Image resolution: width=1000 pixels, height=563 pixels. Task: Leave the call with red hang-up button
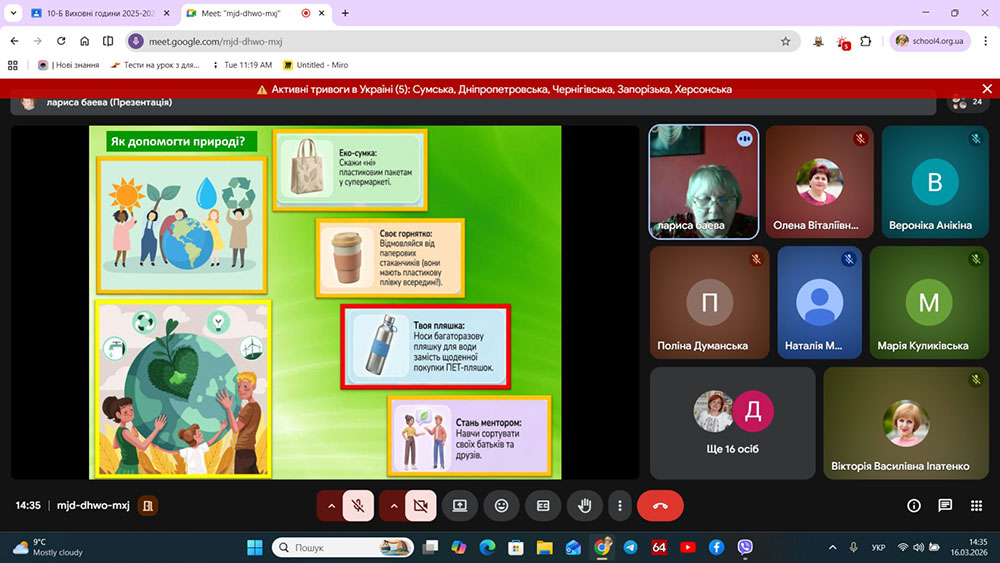point(660,506)
